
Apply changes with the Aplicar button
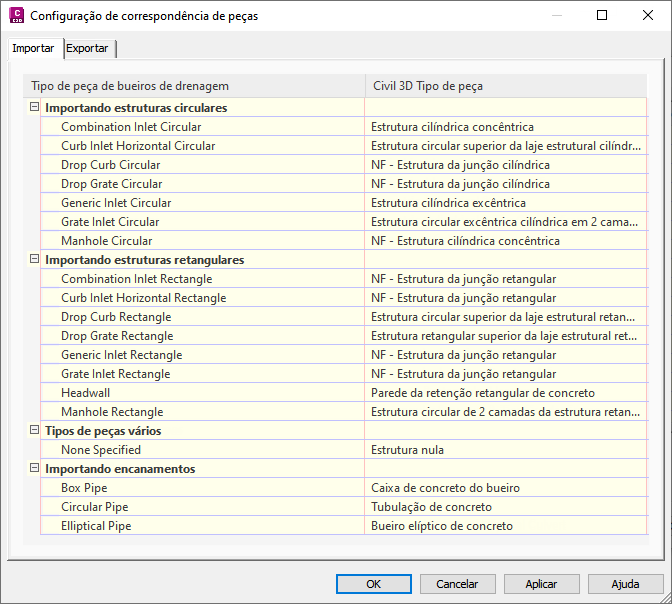[542, 584]
